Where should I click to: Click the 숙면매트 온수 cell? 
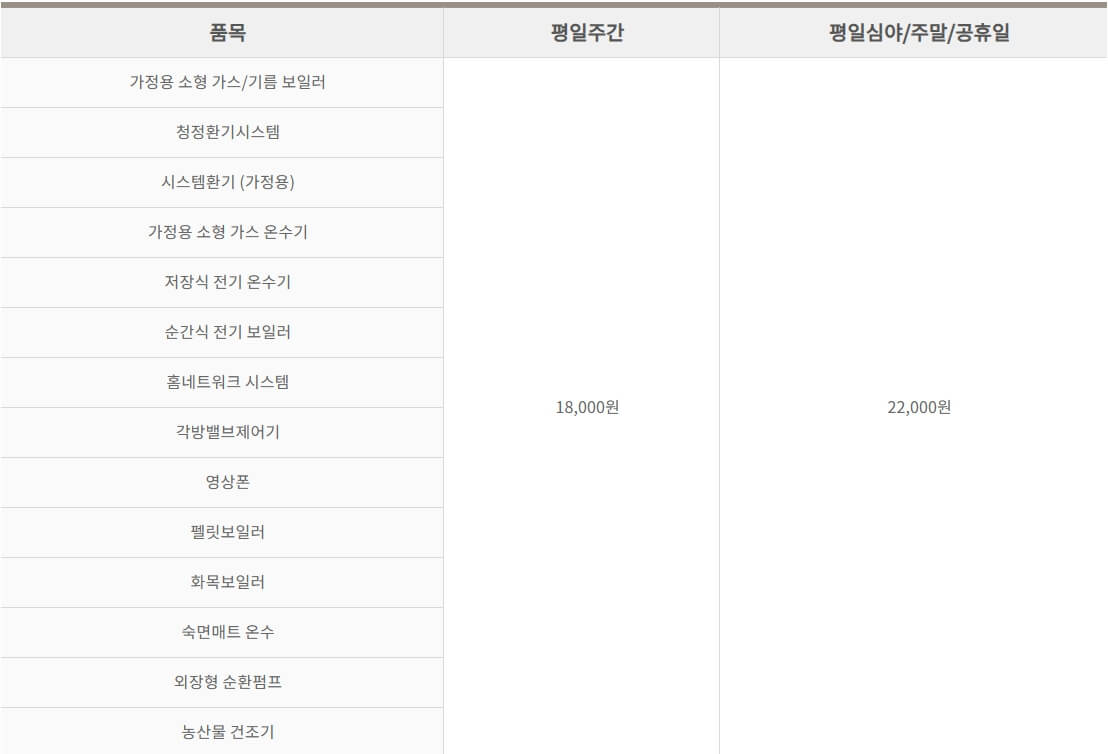pos(222,632)
